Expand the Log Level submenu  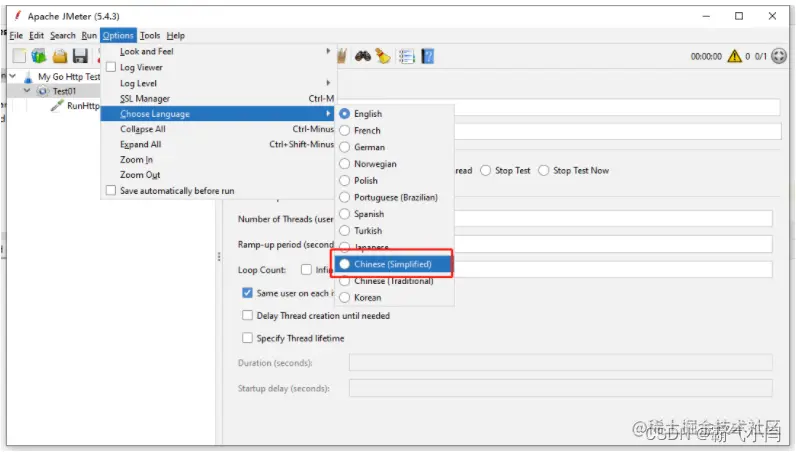click(x=218, y=83)
